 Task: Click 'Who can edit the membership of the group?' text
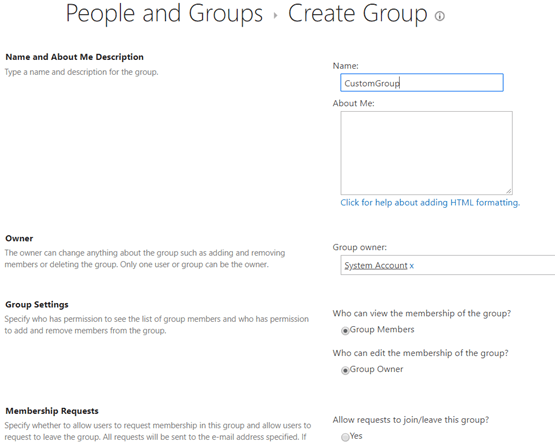pyautogui.click(x=420, y=353)
